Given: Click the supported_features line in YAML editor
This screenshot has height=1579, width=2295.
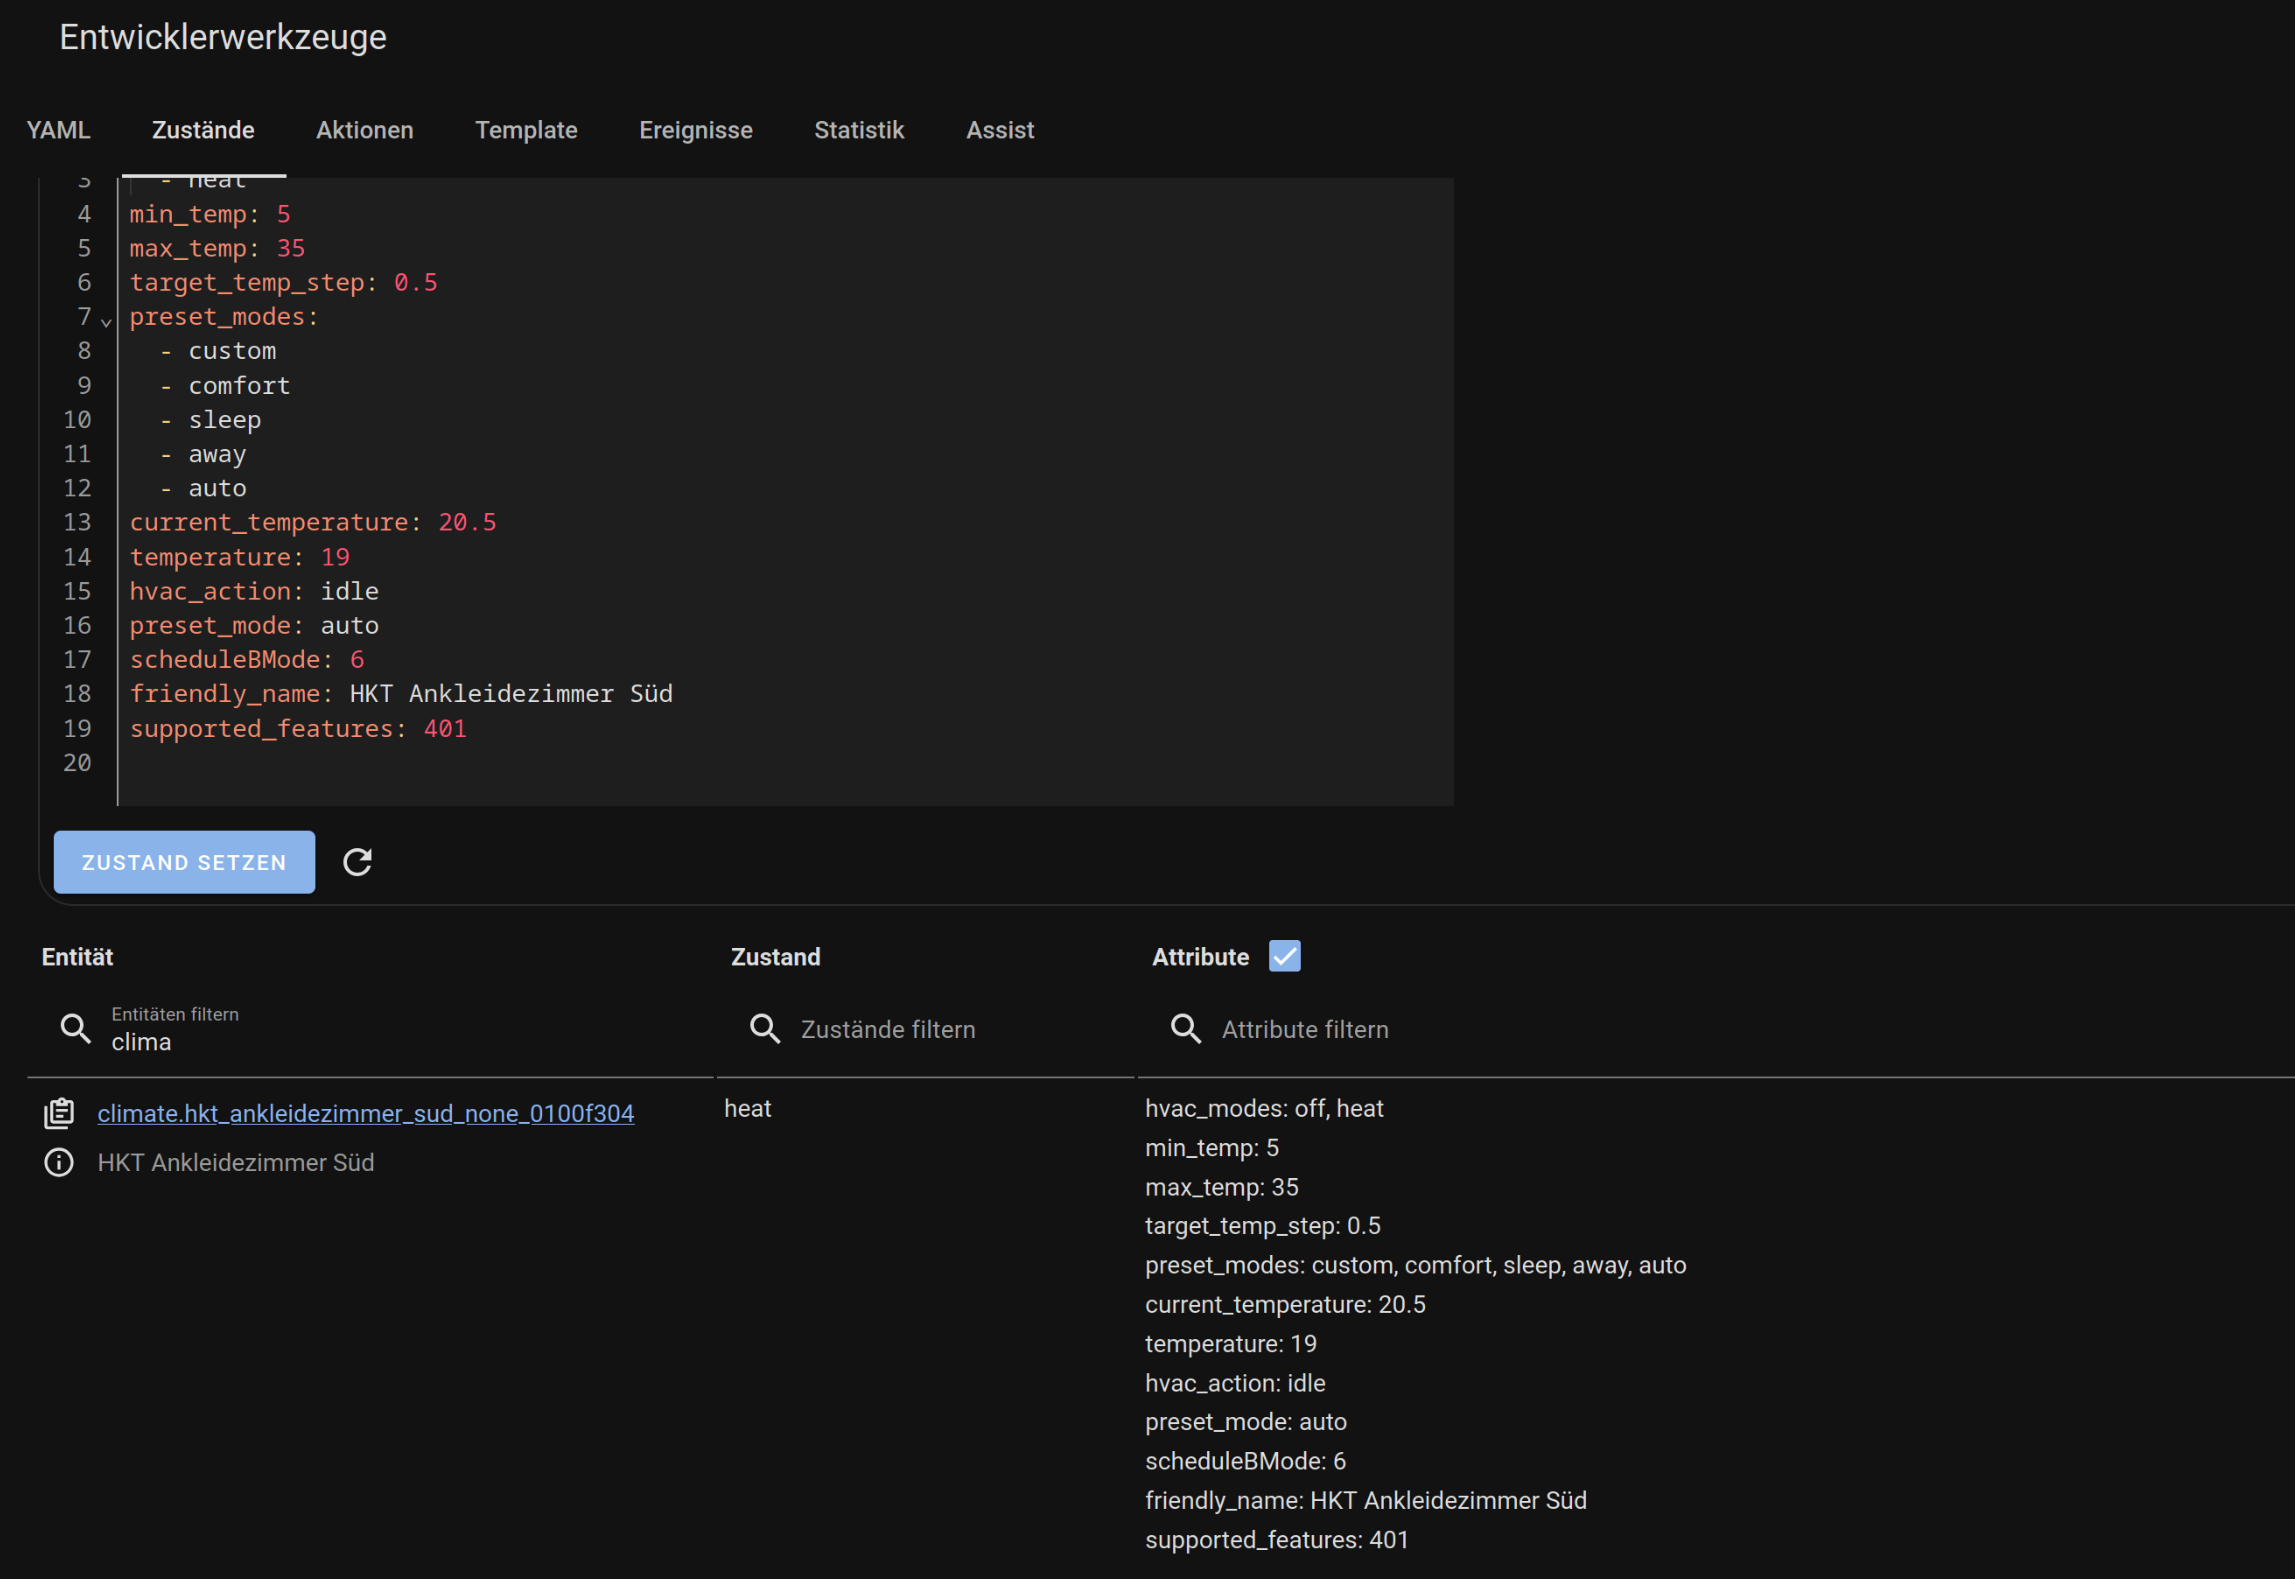Looking at the screenshot, I should pos(298,729).
